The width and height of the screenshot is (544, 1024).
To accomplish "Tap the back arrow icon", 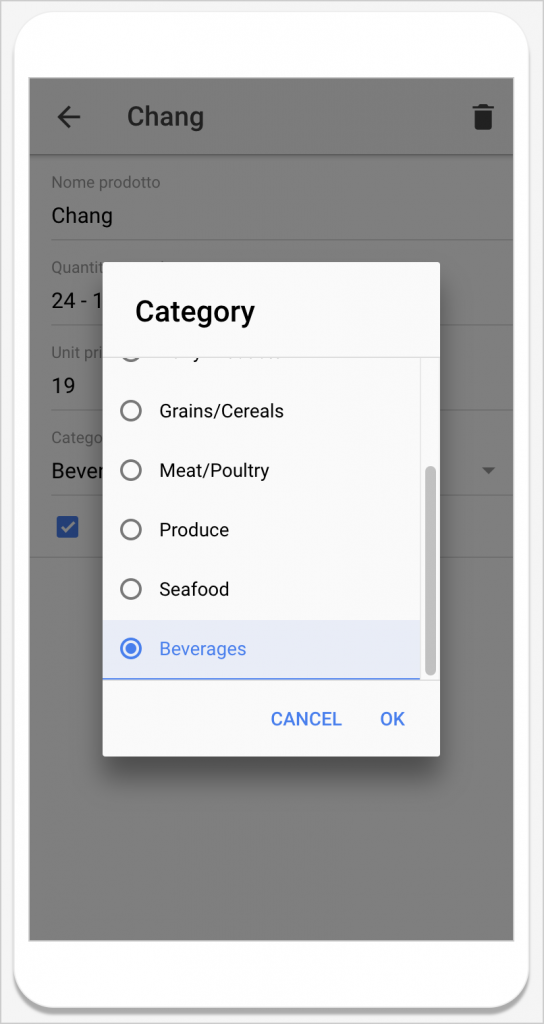I will pyautogui.click(x=69, y=117).
